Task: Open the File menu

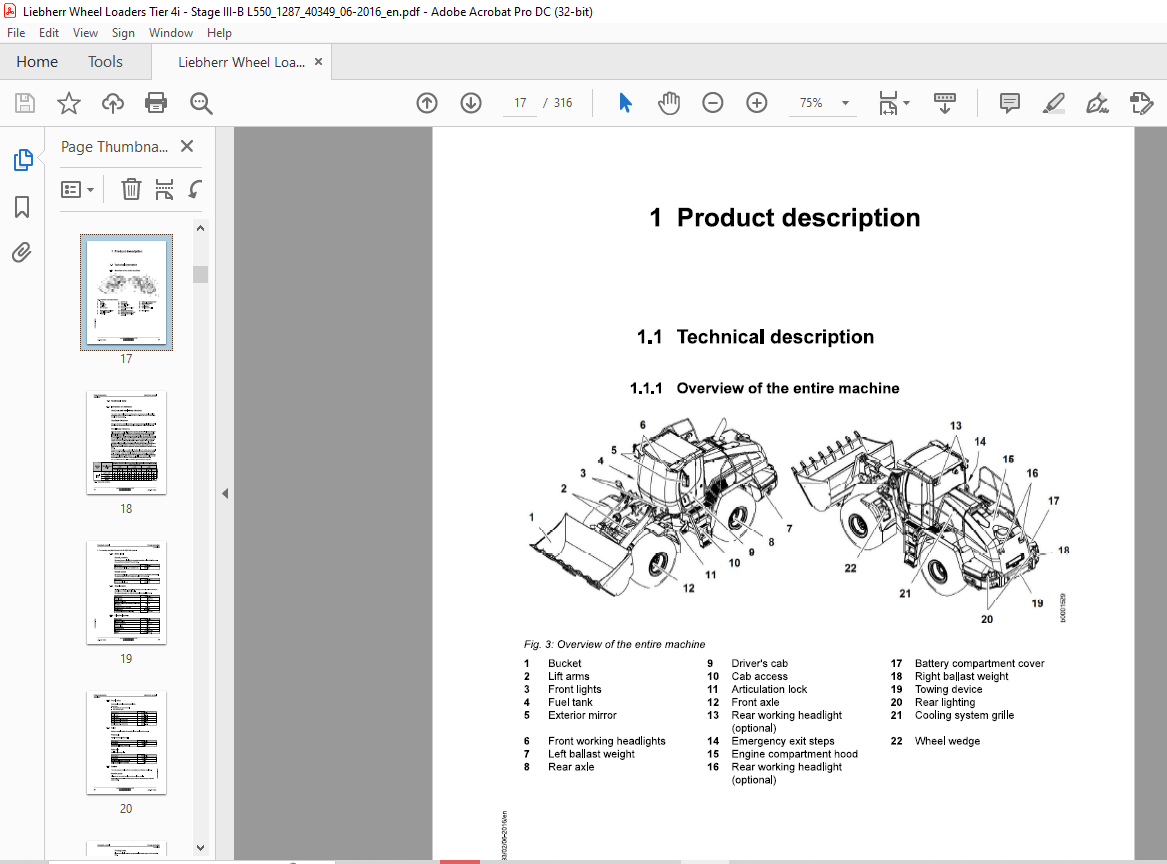Action: pos(16,33)
